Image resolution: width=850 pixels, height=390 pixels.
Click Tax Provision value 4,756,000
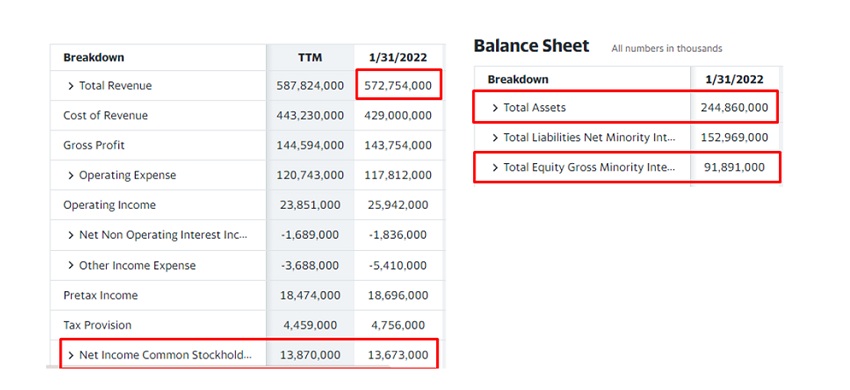[x=398, y=325]
